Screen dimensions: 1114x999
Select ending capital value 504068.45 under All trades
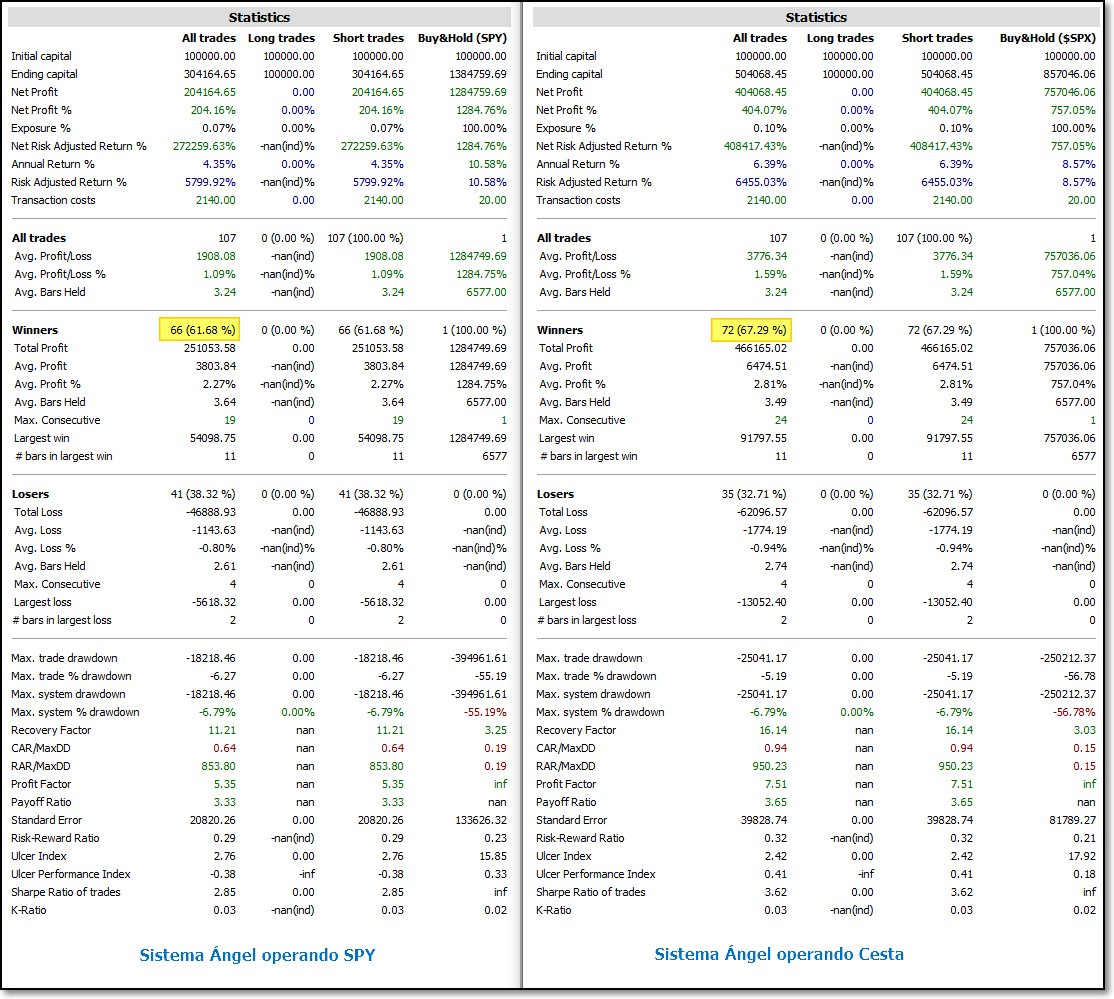[x=760, y=74]
